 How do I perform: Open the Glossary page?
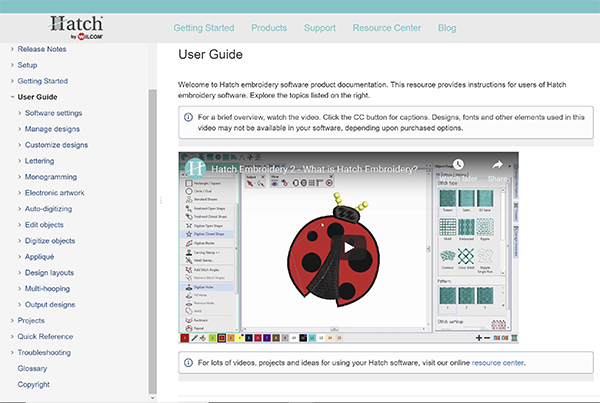tap(32, 369)
